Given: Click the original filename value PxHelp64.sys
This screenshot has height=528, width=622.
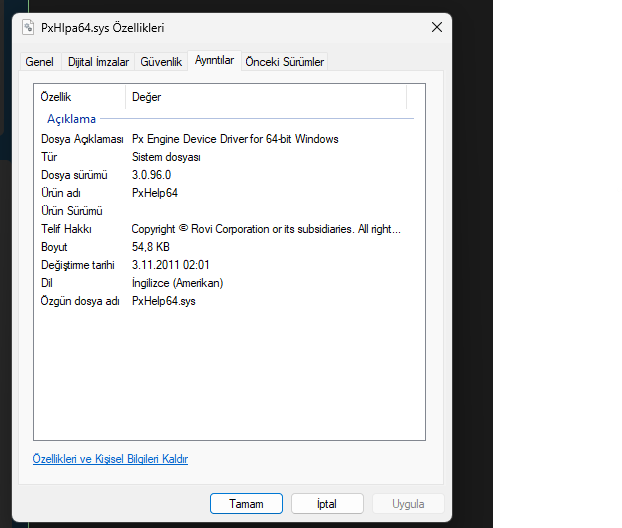Looking at the screenshot, I should pyautogui.click(x=164, y=301).
